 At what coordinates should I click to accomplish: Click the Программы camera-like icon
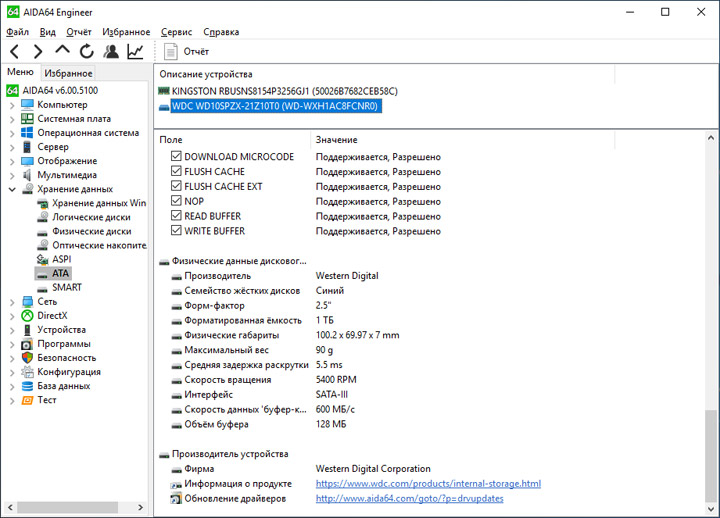(27, 344)
